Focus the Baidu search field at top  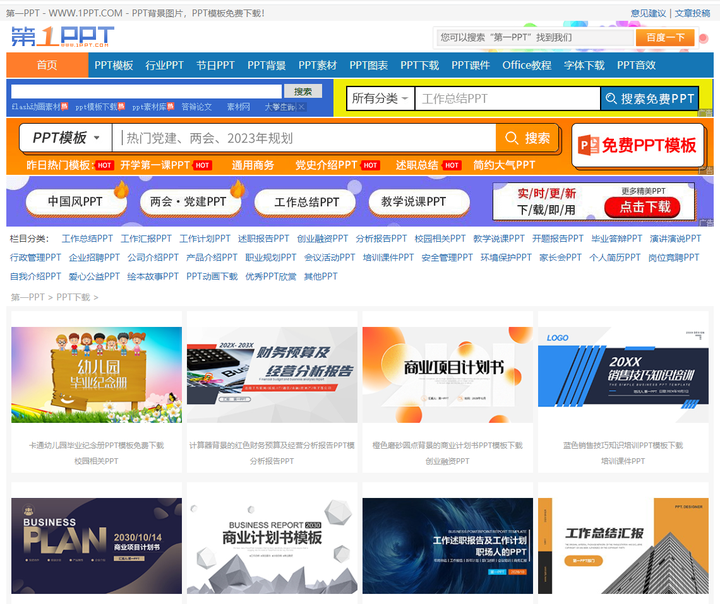[x=534, y=38]
